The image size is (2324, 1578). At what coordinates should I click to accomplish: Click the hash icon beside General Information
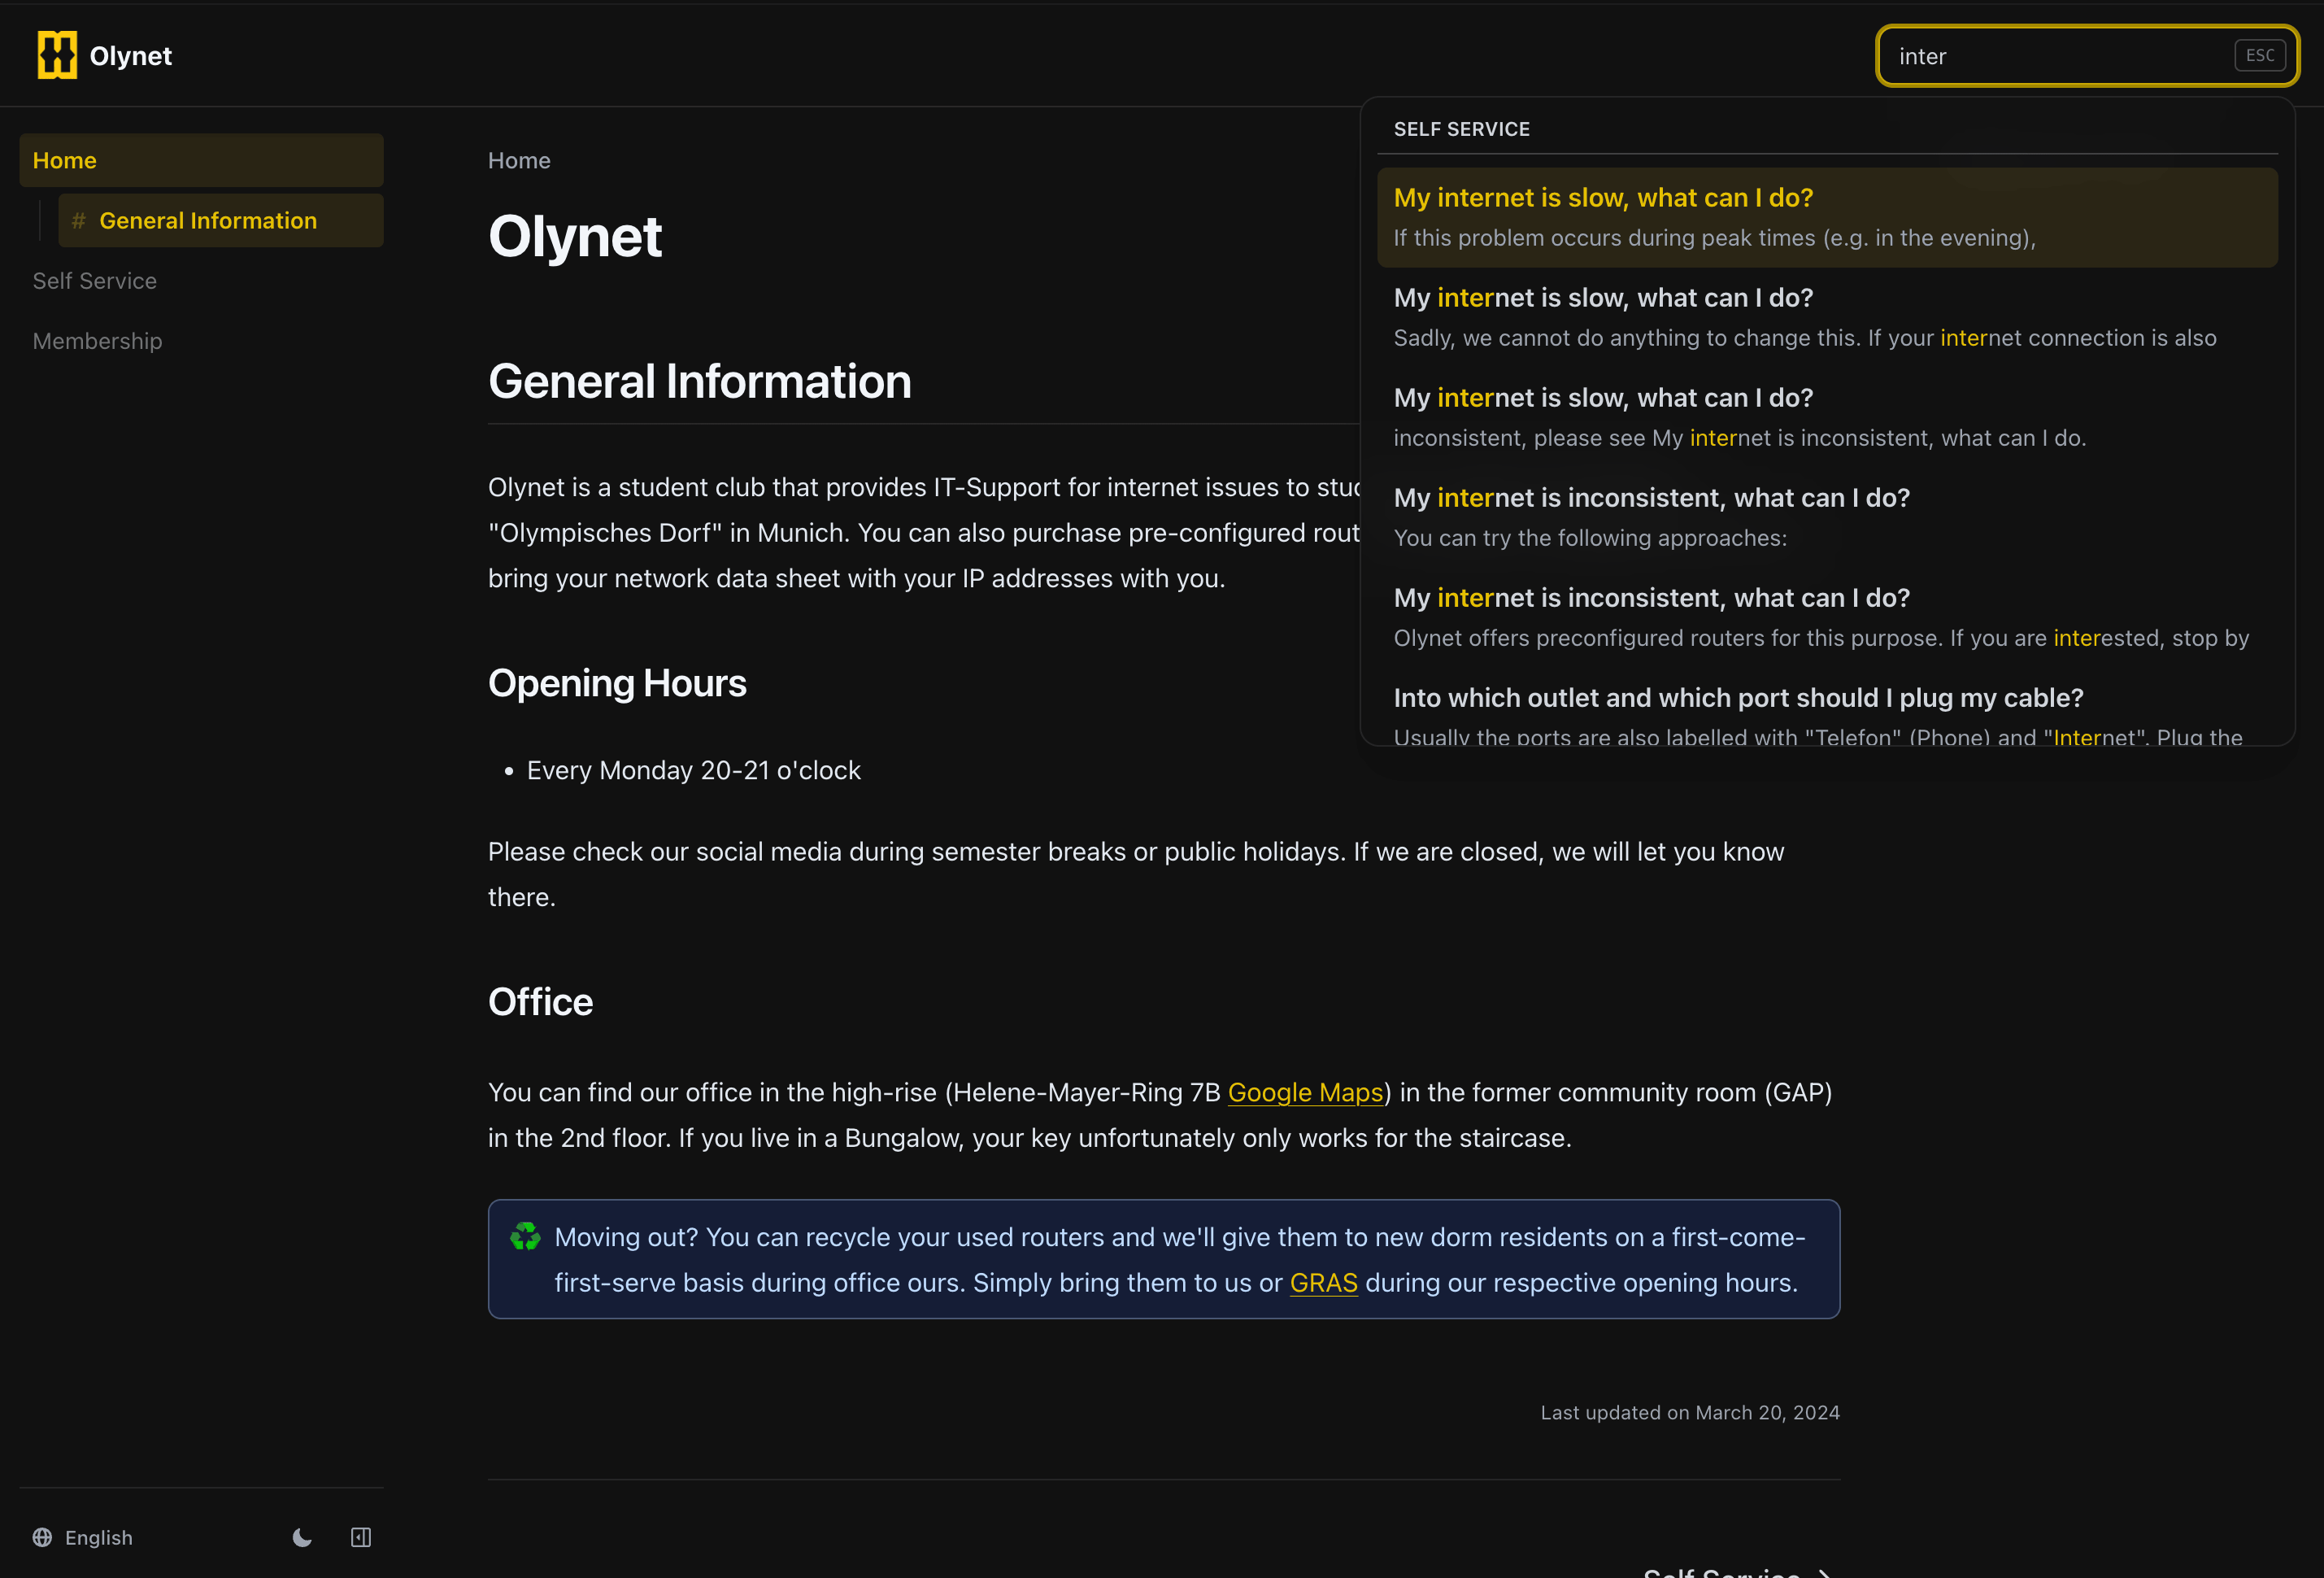[79, 220]
